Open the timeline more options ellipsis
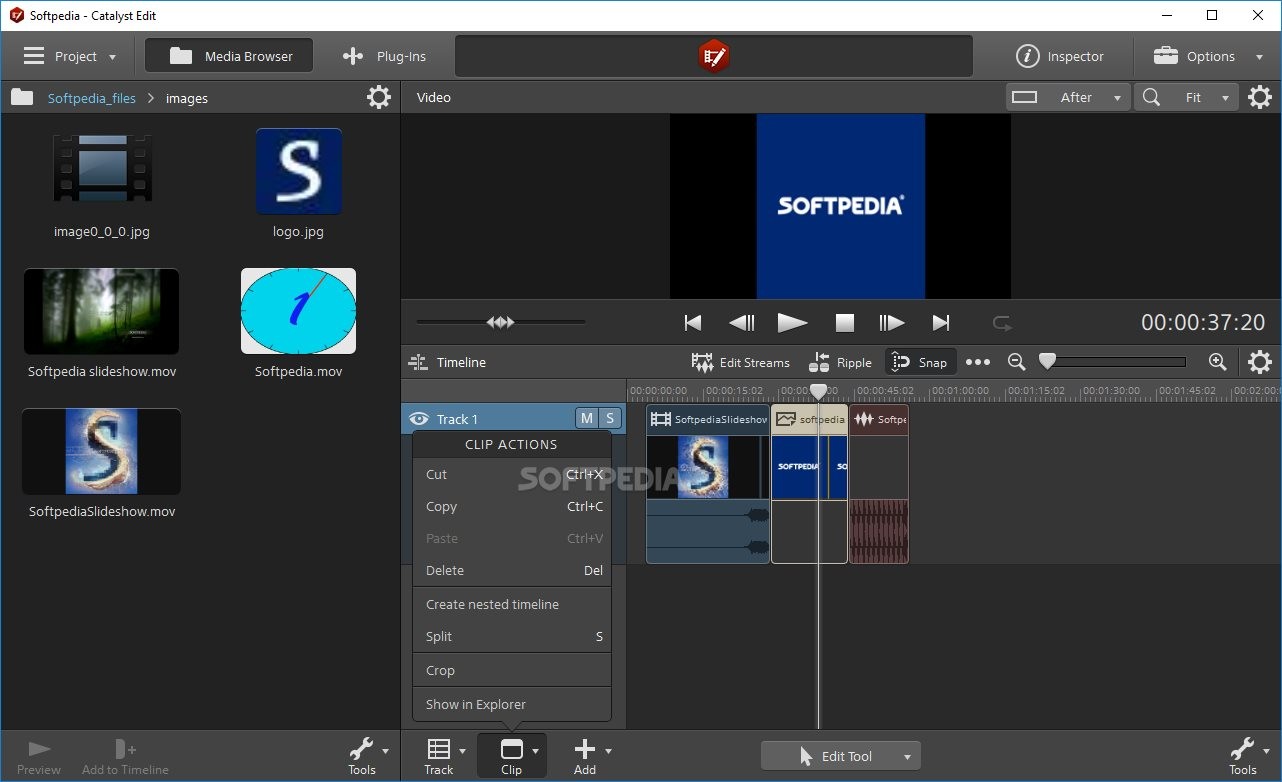The width and height of the screenshot is (1282, 782). pos(978,362)
